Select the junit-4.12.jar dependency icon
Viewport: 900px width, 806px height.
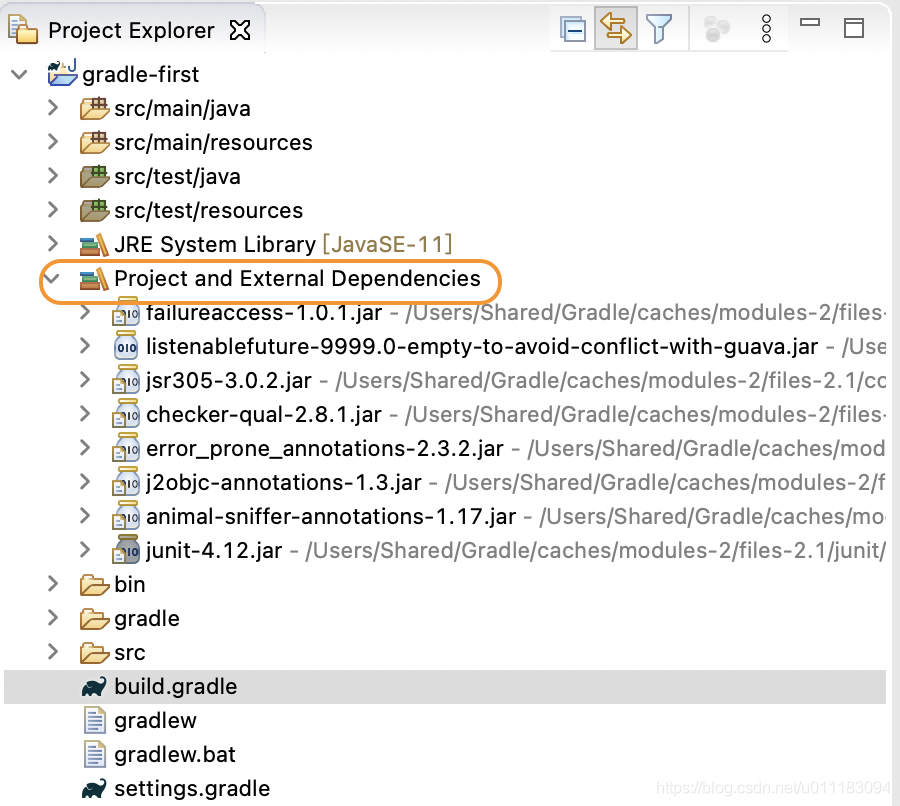coord(126,550)
